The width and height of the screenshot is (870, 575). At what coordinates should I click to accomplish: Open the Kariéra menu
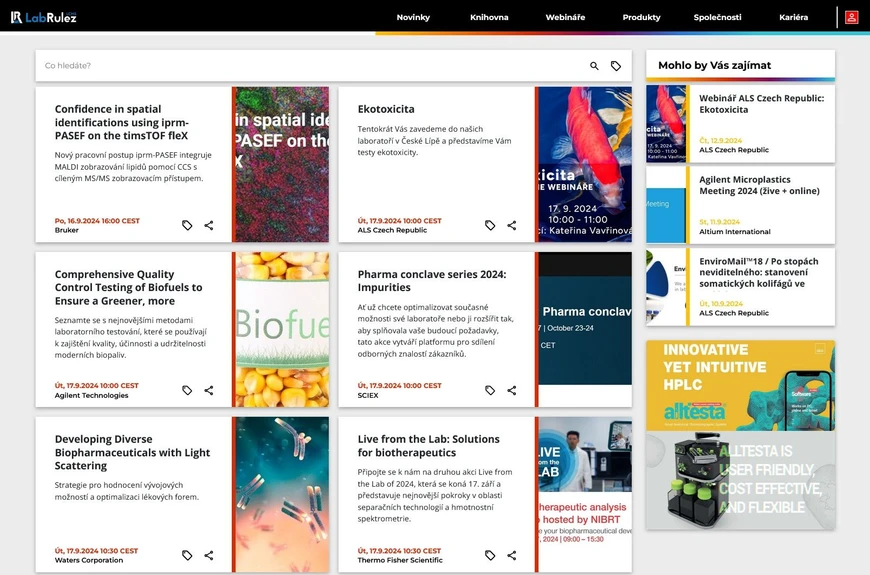(793, 17)
